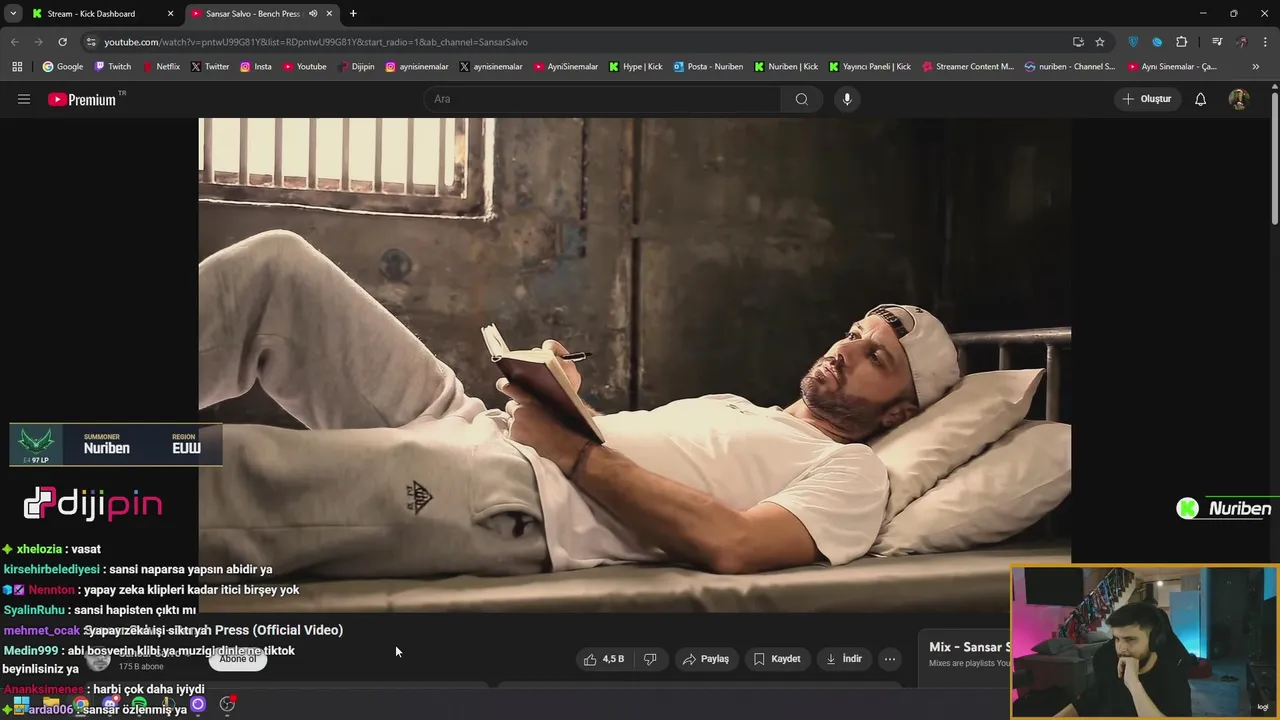1280x720 pixels.
Task: View site information icon in address bar
Action: click(x=91, y=42)
